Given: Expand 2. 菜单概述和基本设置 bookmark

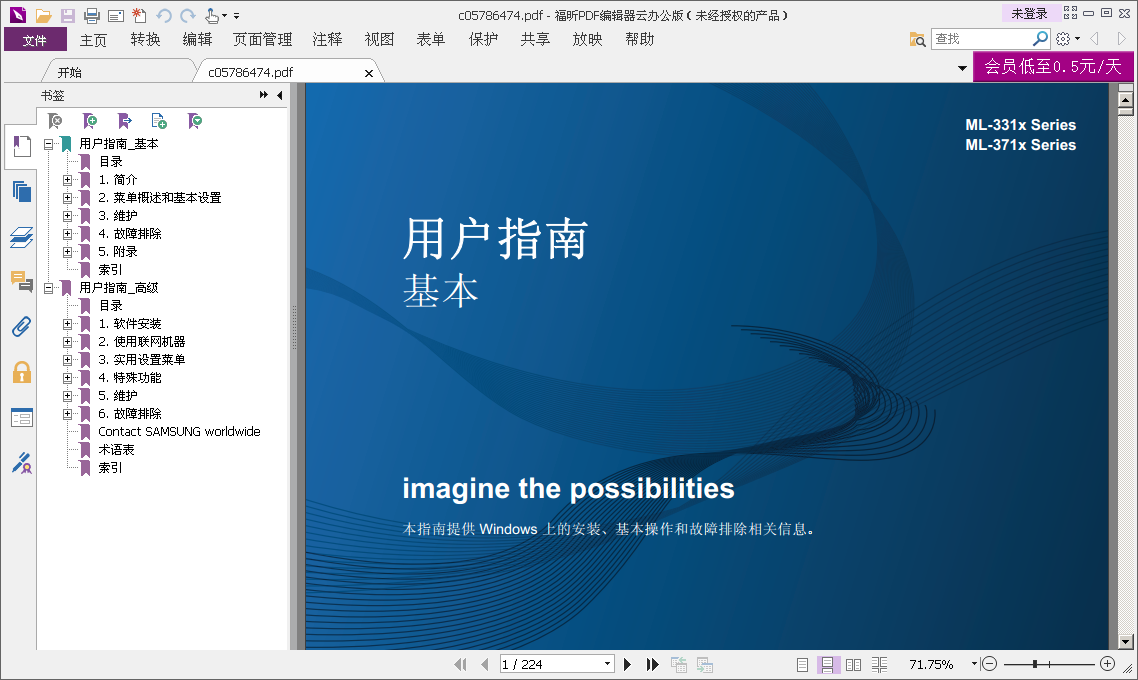Looking at the screenshot, I should [67, 197].
